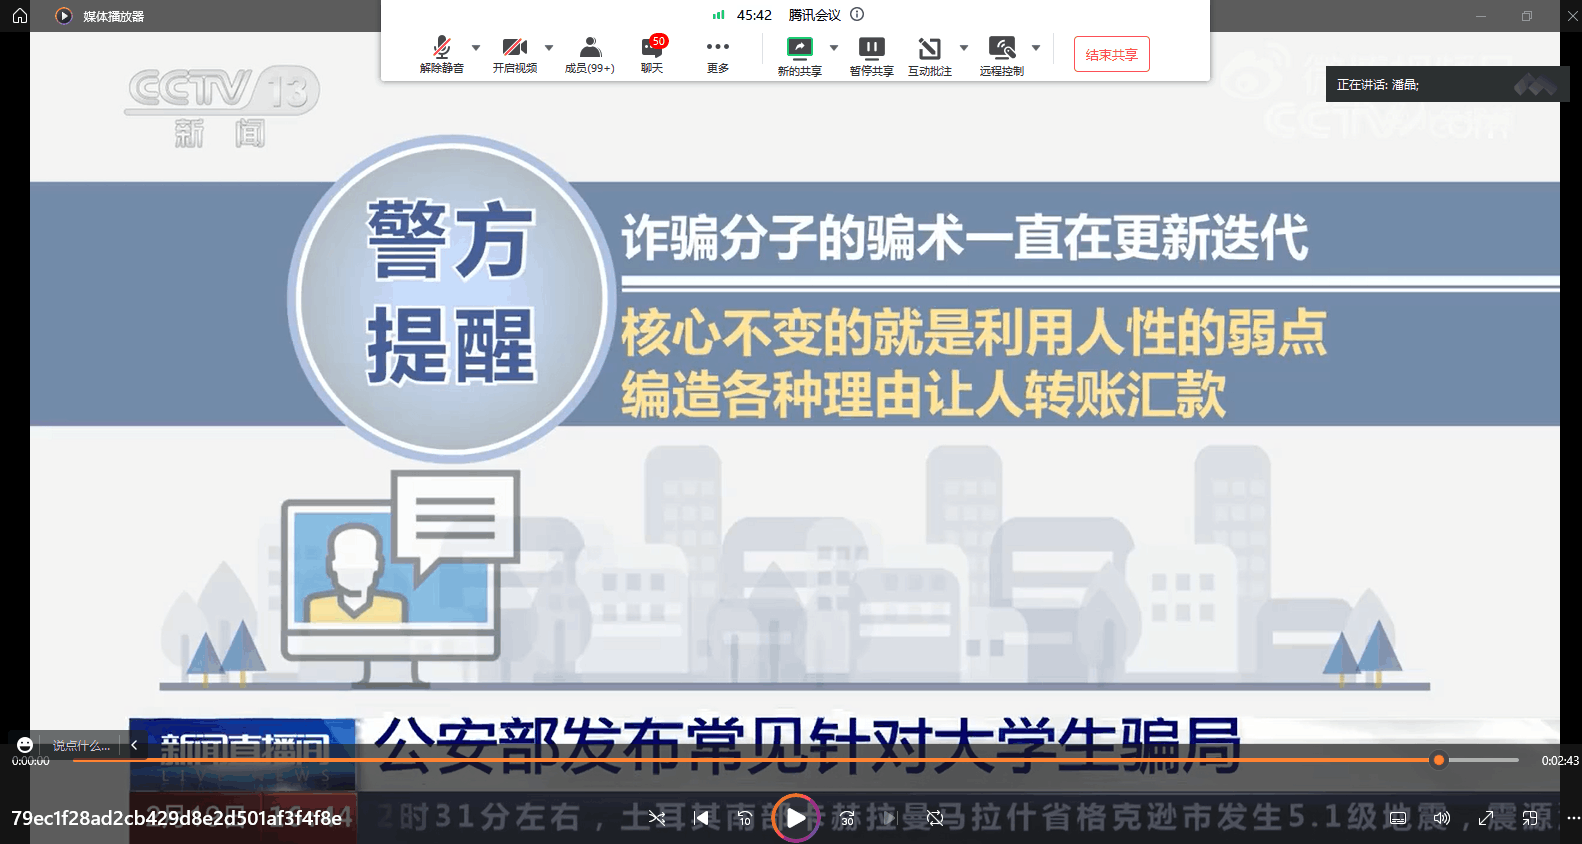Expand video options arrow beside 开启视频
Screen dimensions: 1582x844
549,48
